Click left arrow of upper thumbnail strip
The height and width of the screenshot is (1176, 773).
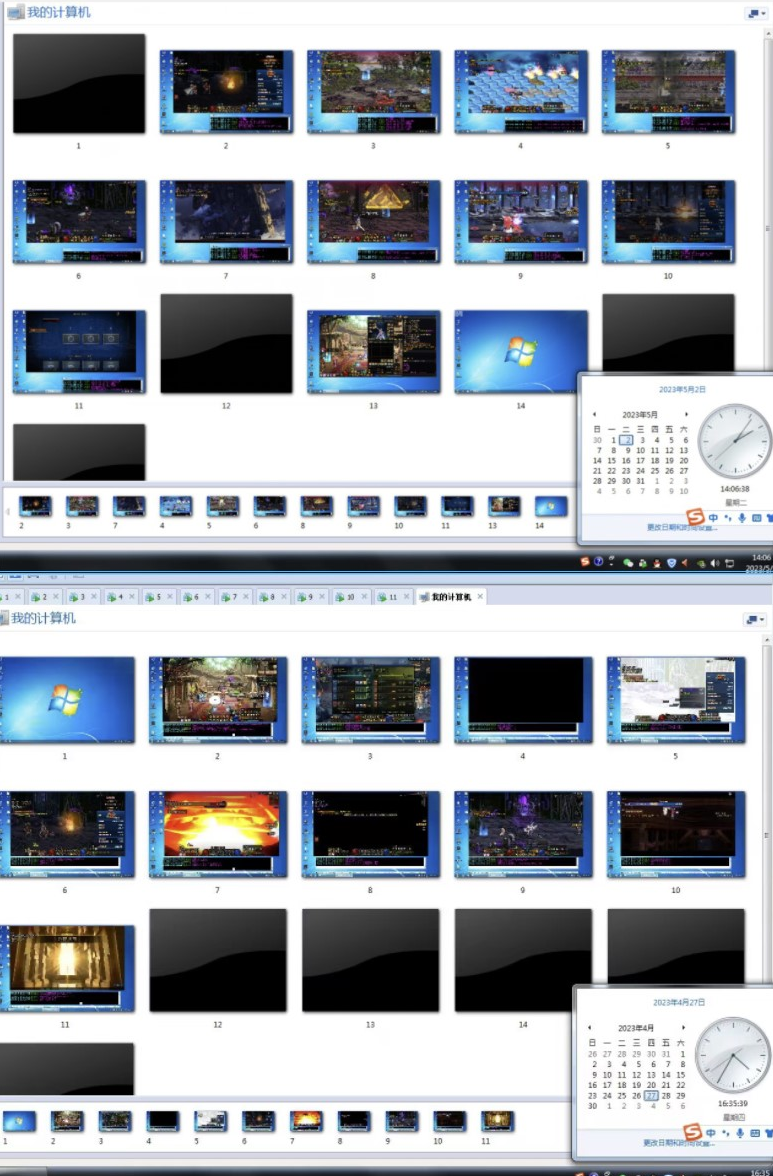(x=7, y=511)
